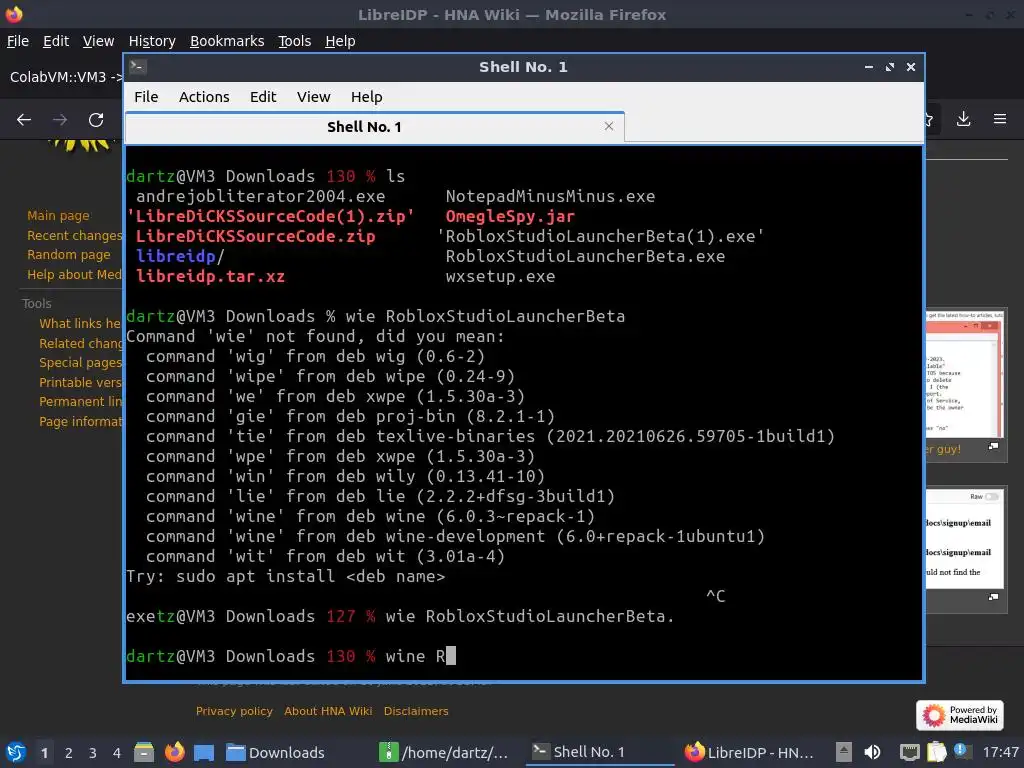
Task: Enlarge the lower wiki thumbnail image
Action: 993,597
